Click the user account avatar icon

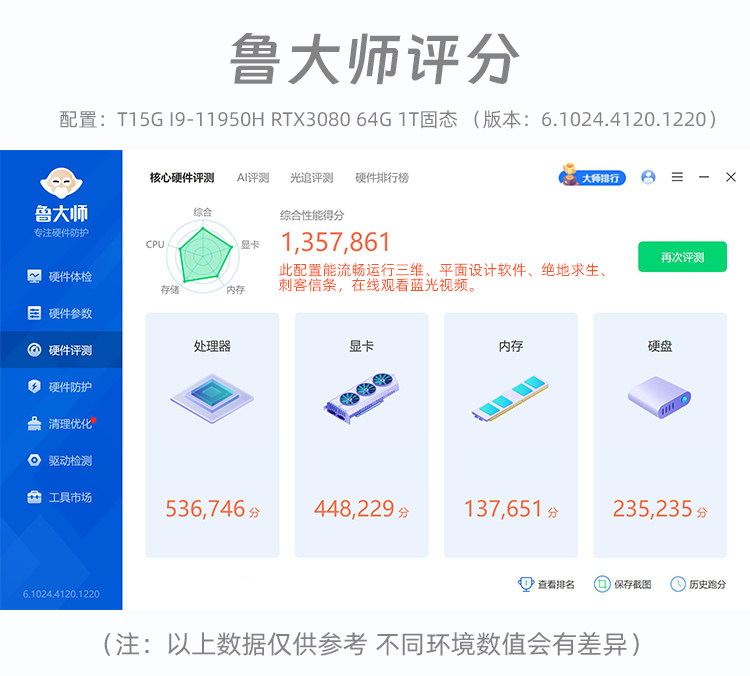(x=648, y=177)
